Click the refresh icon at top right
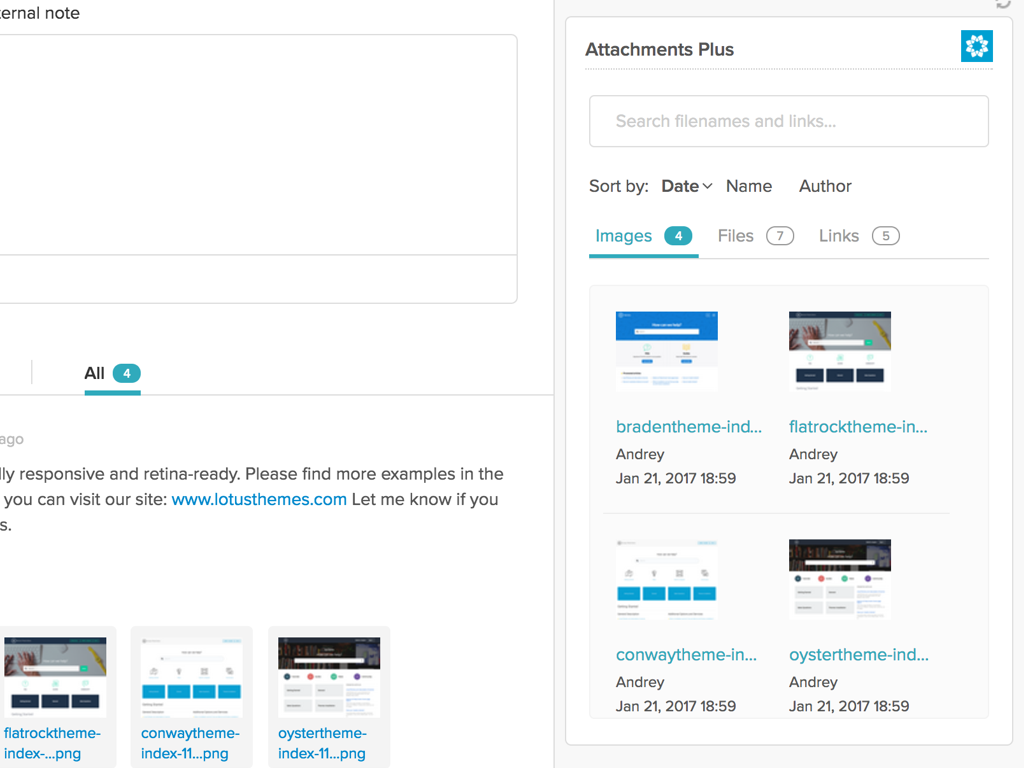This screenshot has width=1024, height=768. [1001, 5]
